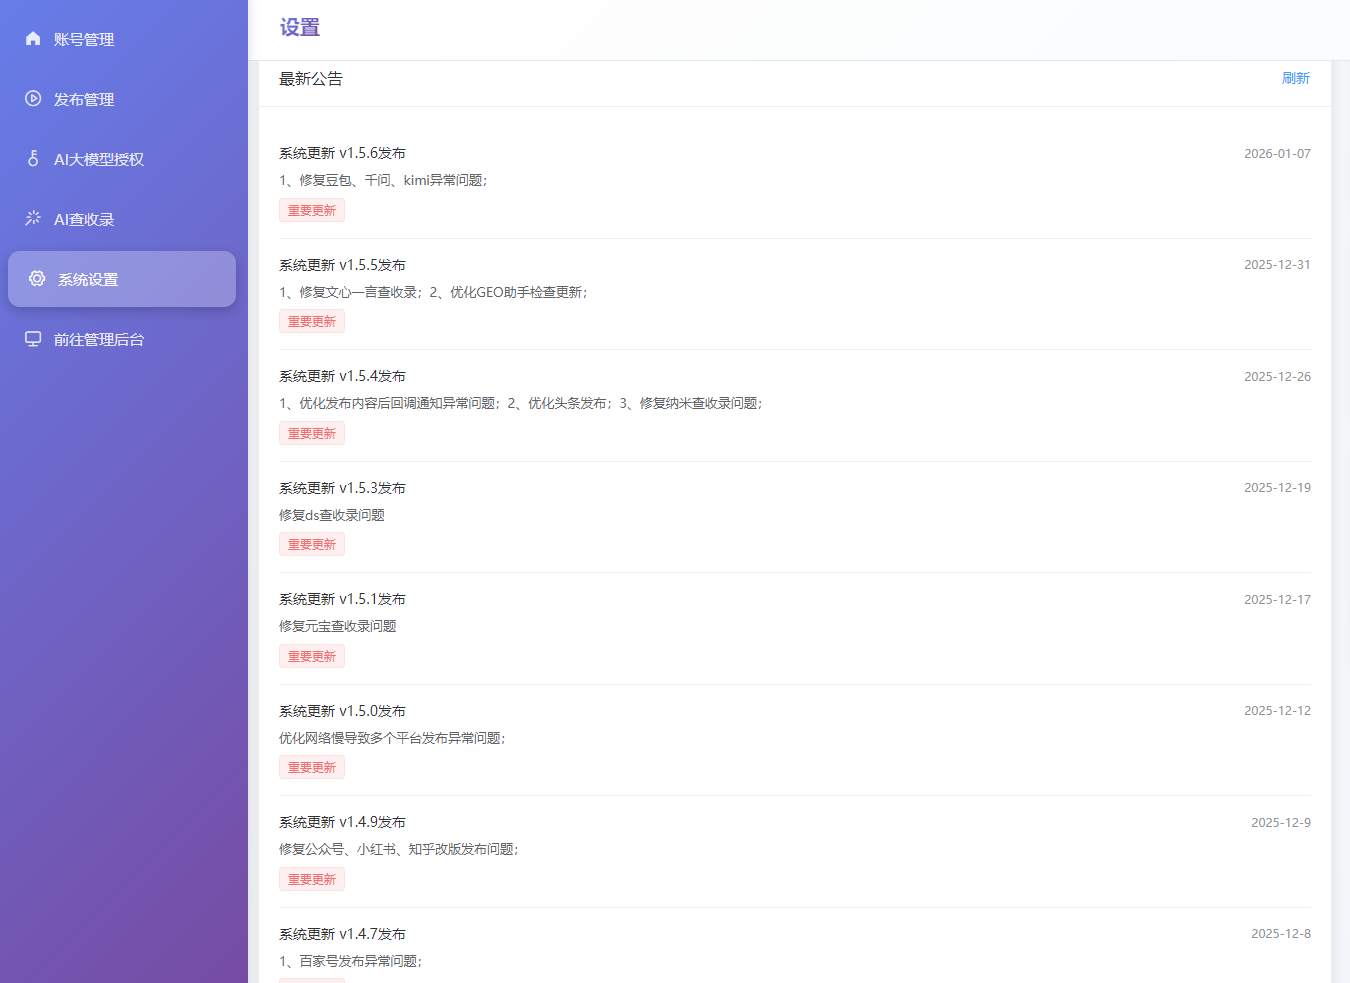Open the 账号管理 section

pyautogui.click(x=85, y=39)
